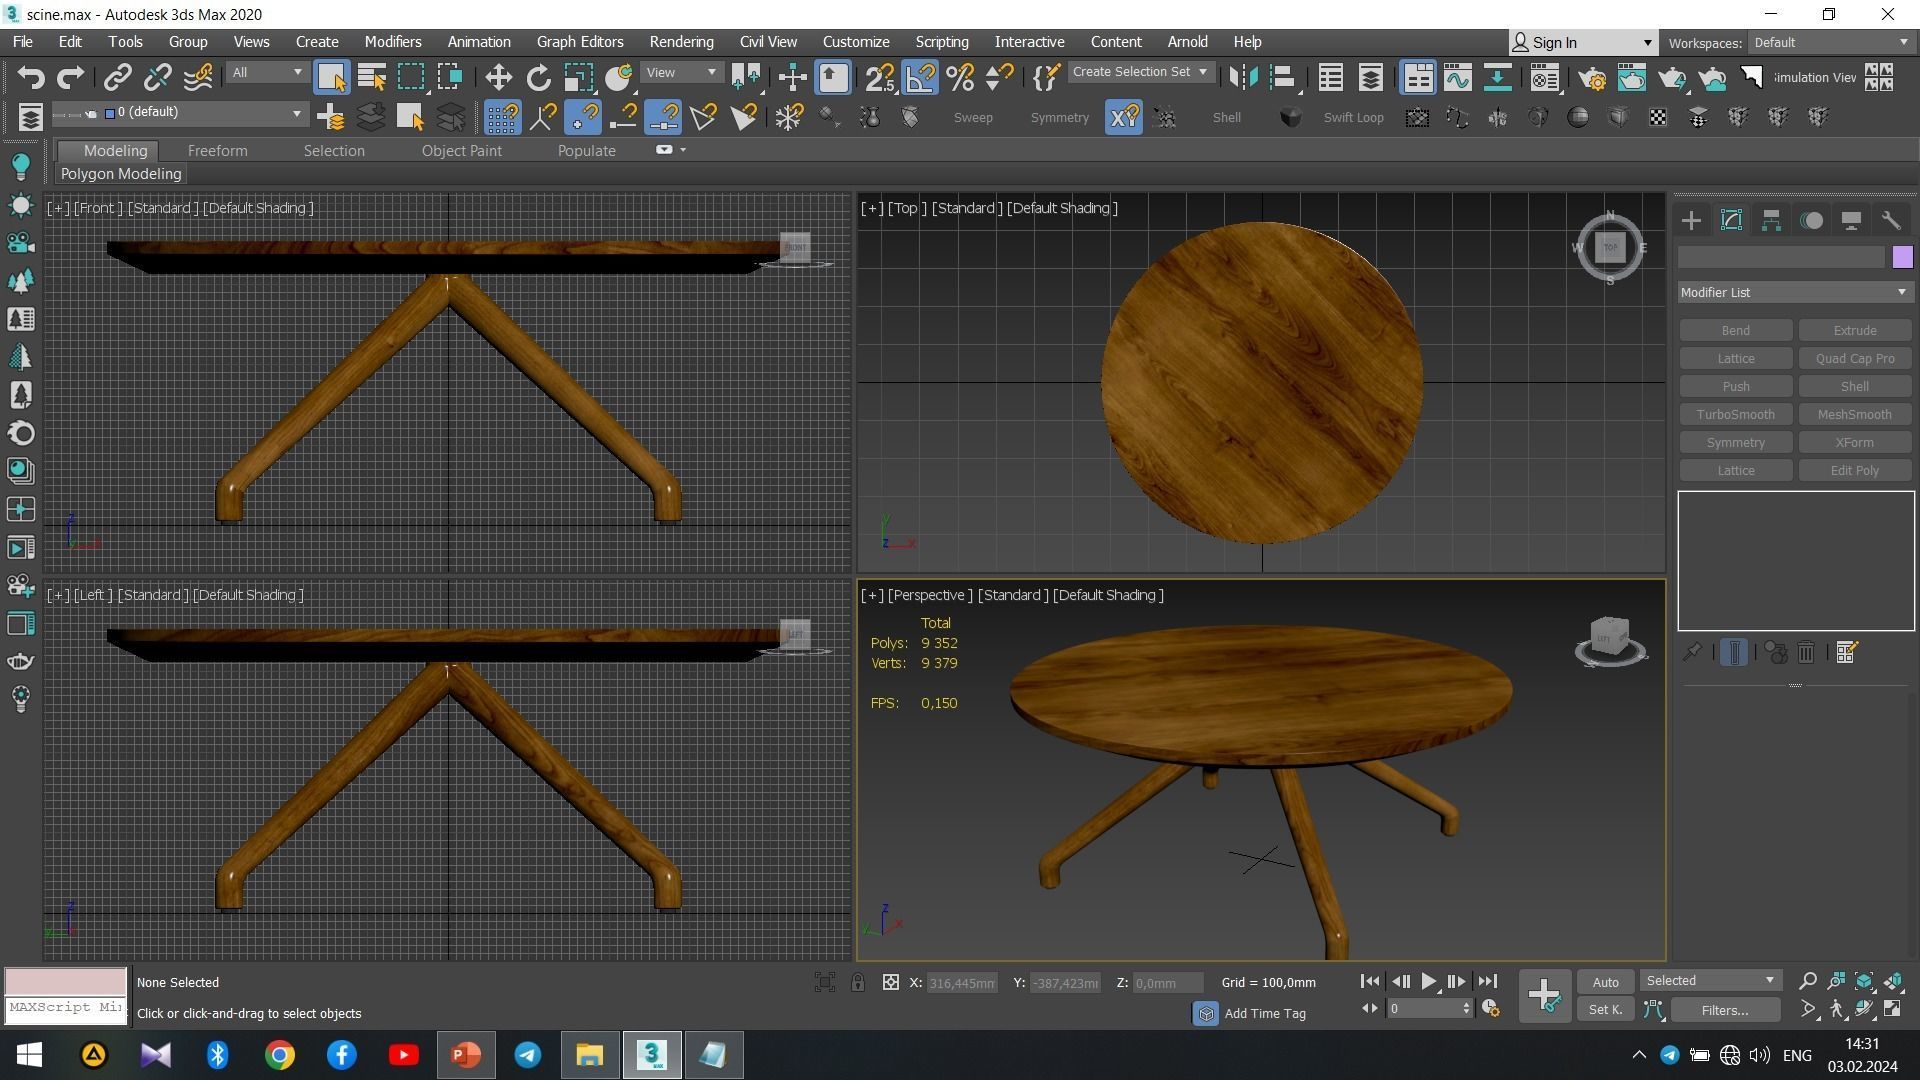Viewport: 1920px width, 1080px height.
Task: Open Configure Modifier Sets icon
Action: pos(1846,653)
